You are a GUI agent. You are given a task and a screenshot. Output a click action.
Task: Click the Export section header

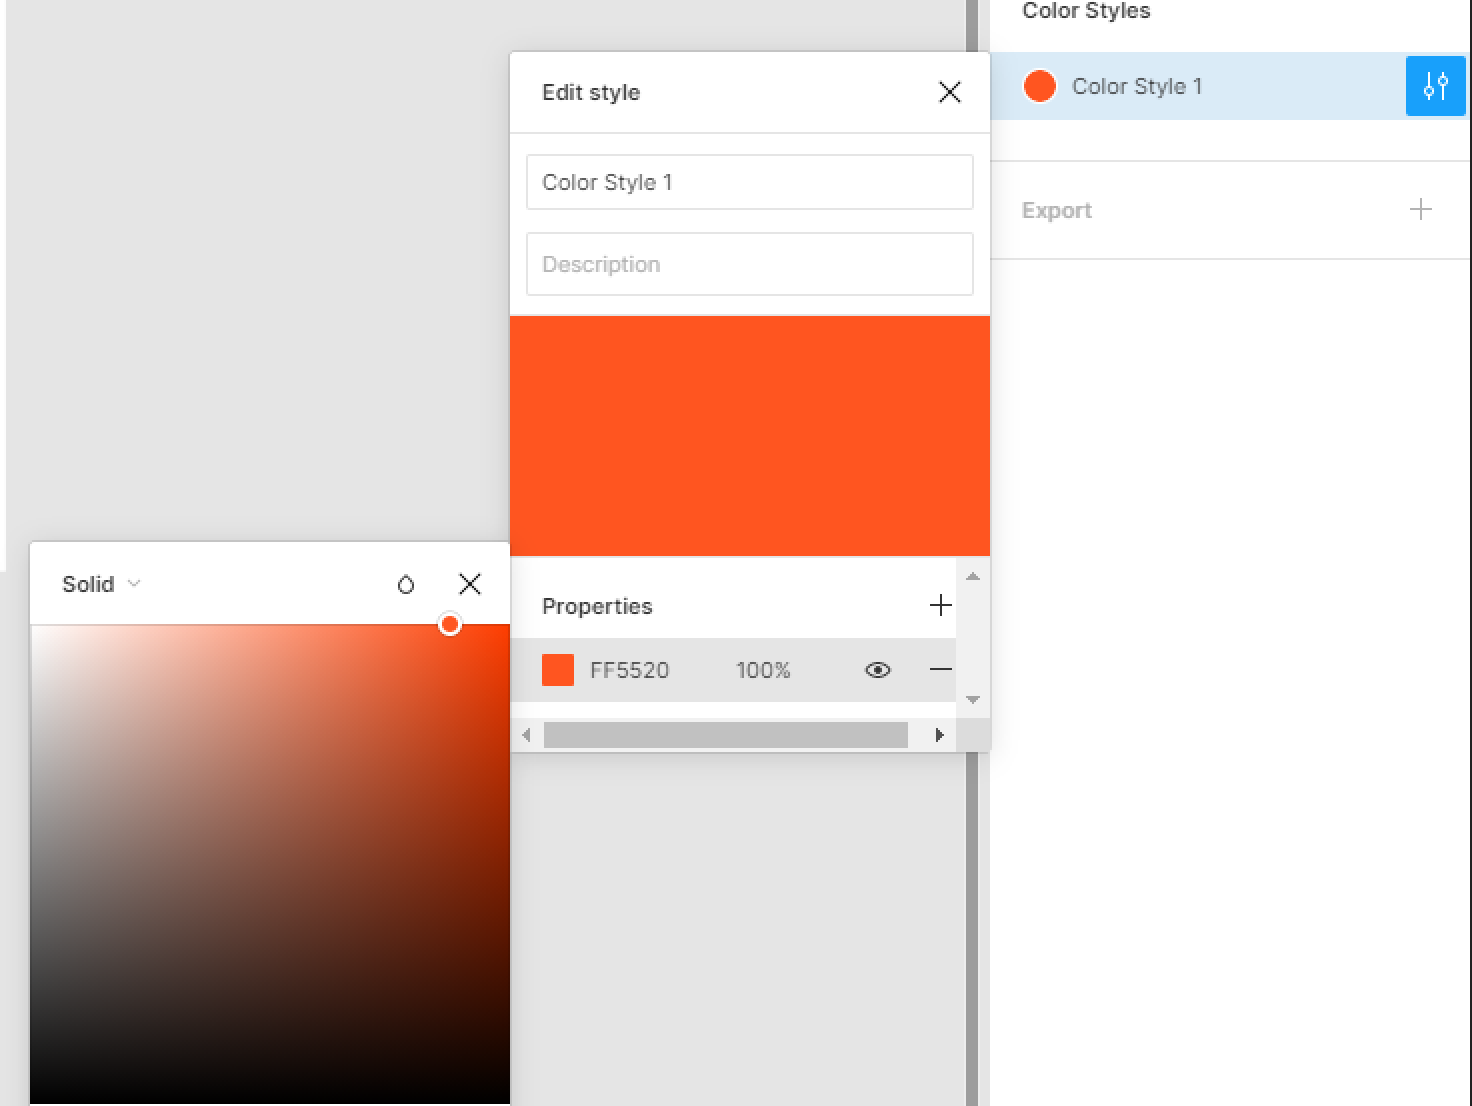1057,210
